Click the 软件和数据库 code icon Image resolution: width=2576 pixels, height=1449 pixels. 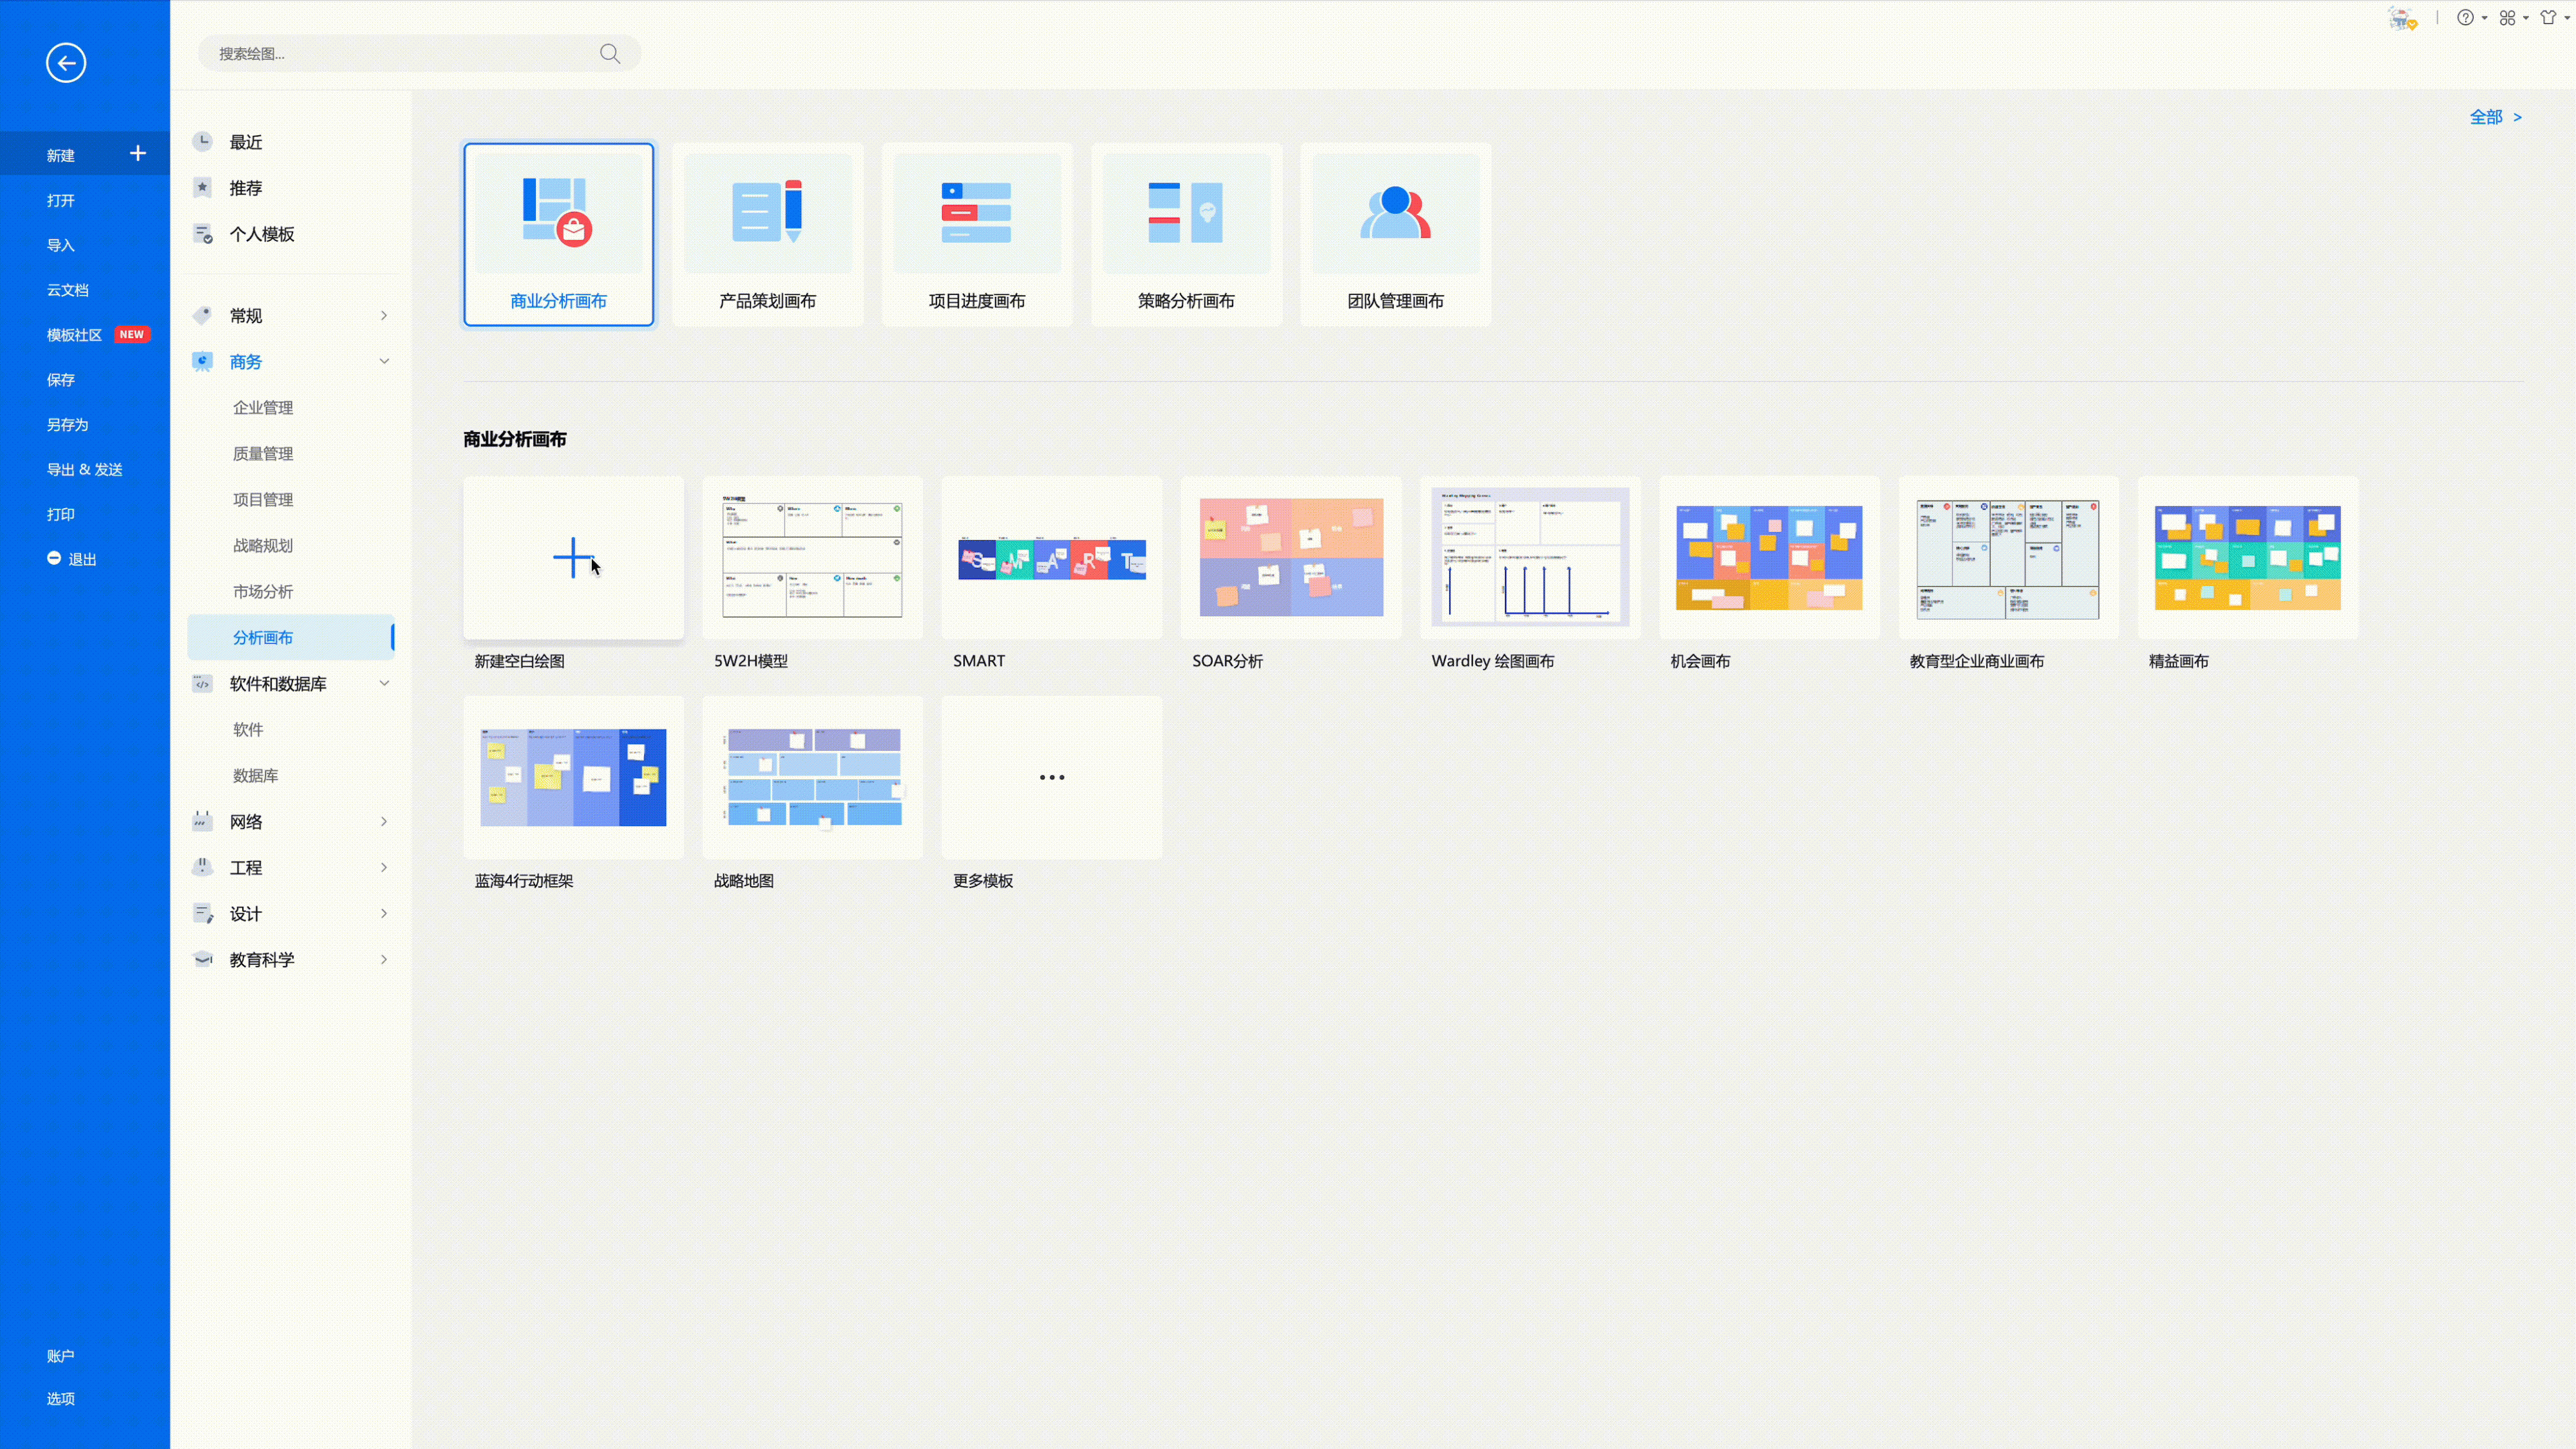coord(203,684)
